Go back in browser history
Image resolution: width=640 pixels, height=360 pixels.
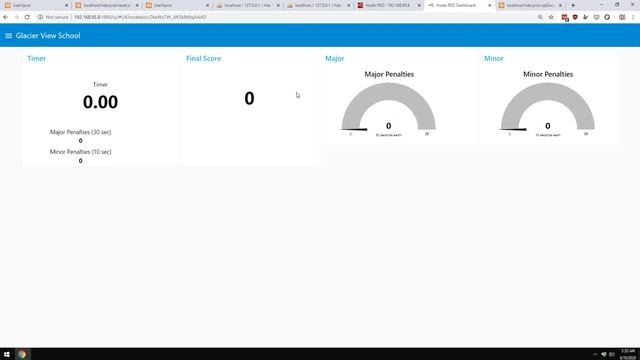point(6,17)
